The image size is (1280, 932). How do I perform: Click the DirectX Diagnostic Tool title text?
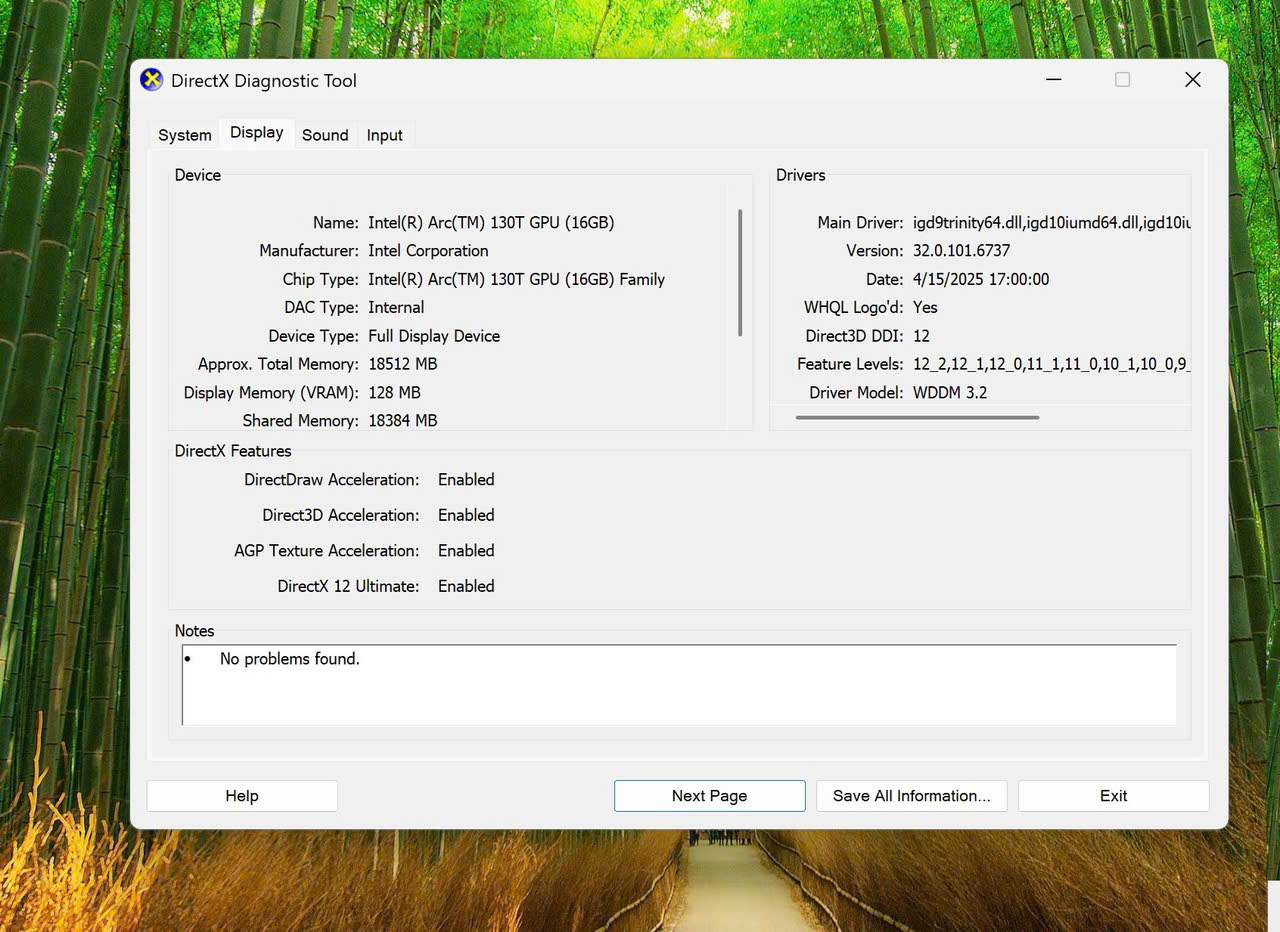point(264,81)
